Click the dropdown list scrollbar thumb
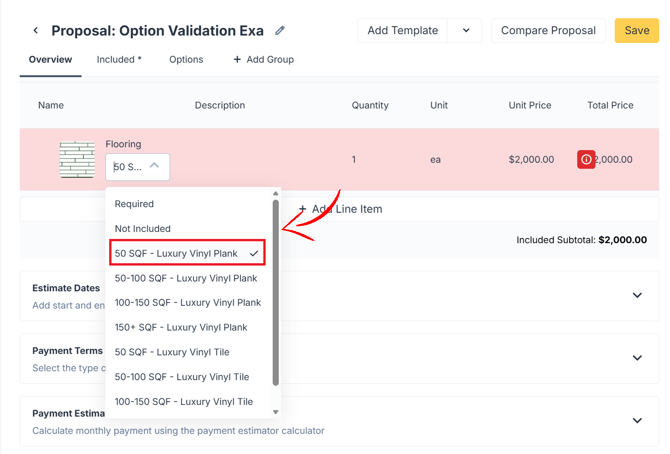Screen dimensions: 670x454 point(276,293)
